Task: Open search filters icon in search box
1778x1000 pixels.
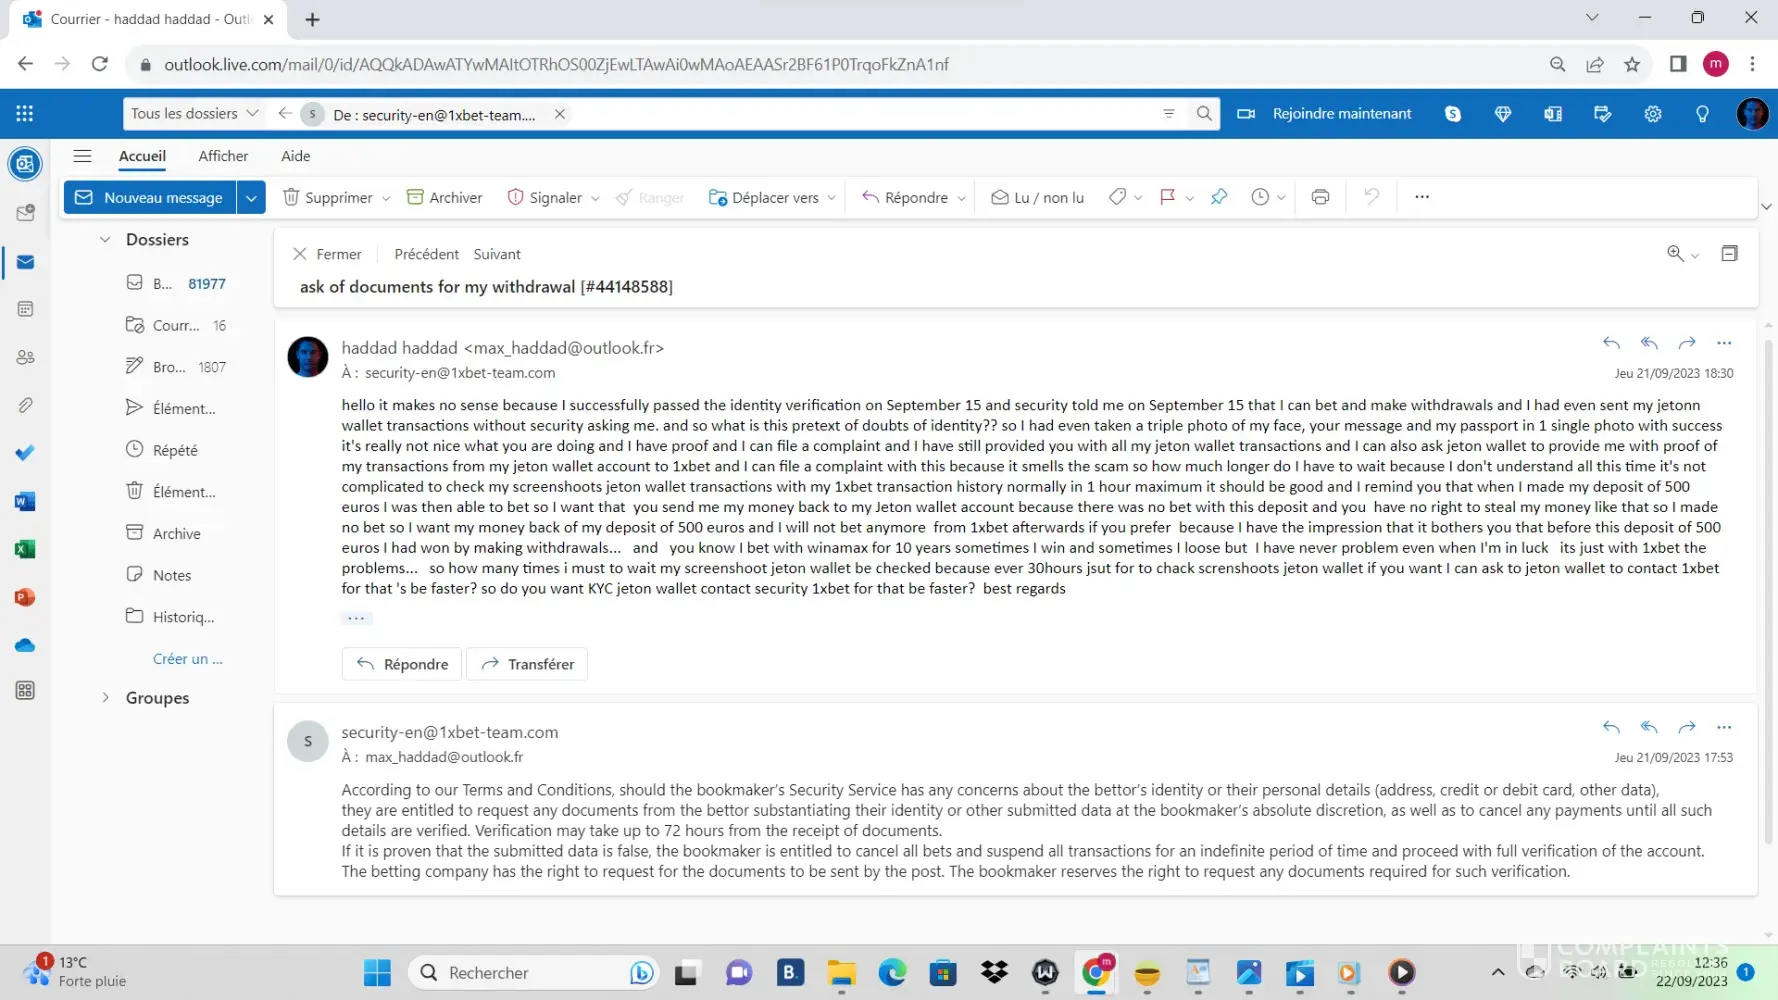Action: (1168, 114)
